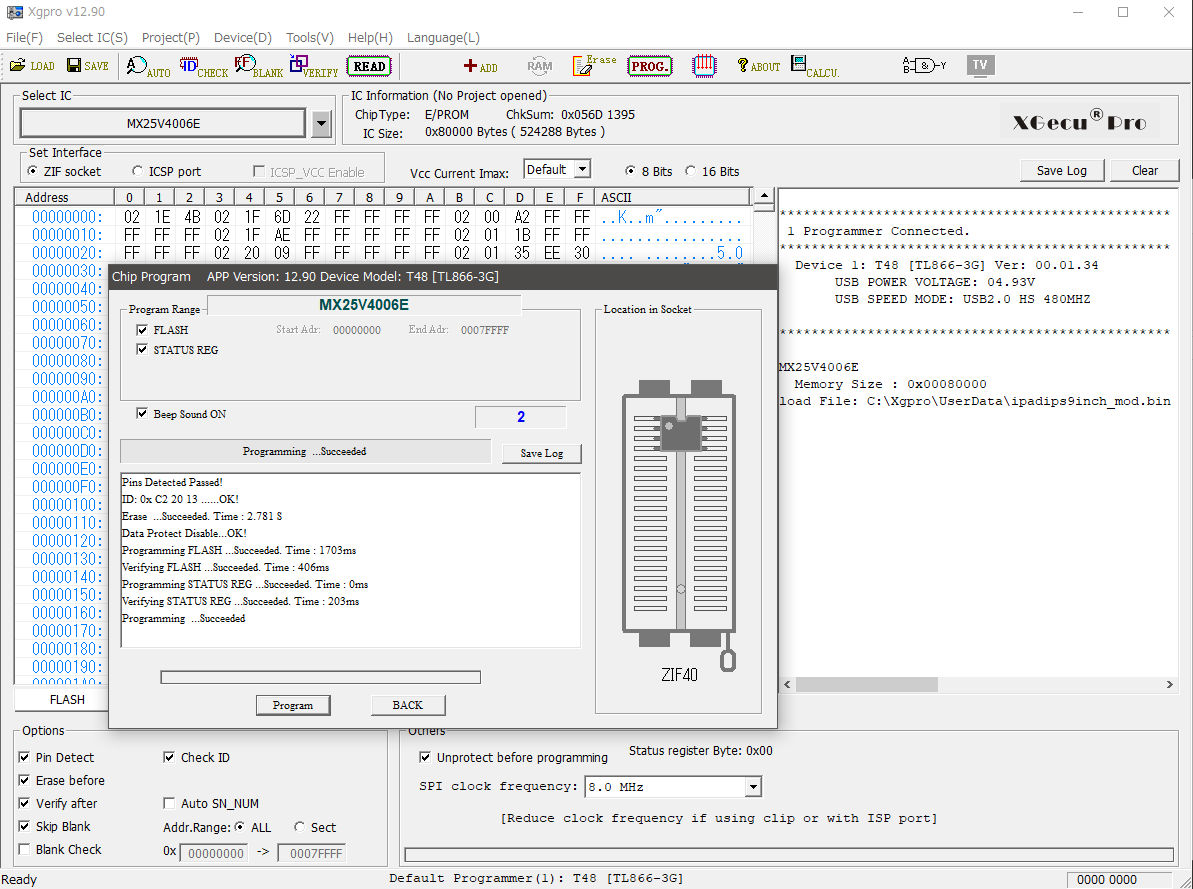Click the bottom main progress bar
This screenshot has width=1193, height=889.
pyautogui.click(x=789, y=854)
